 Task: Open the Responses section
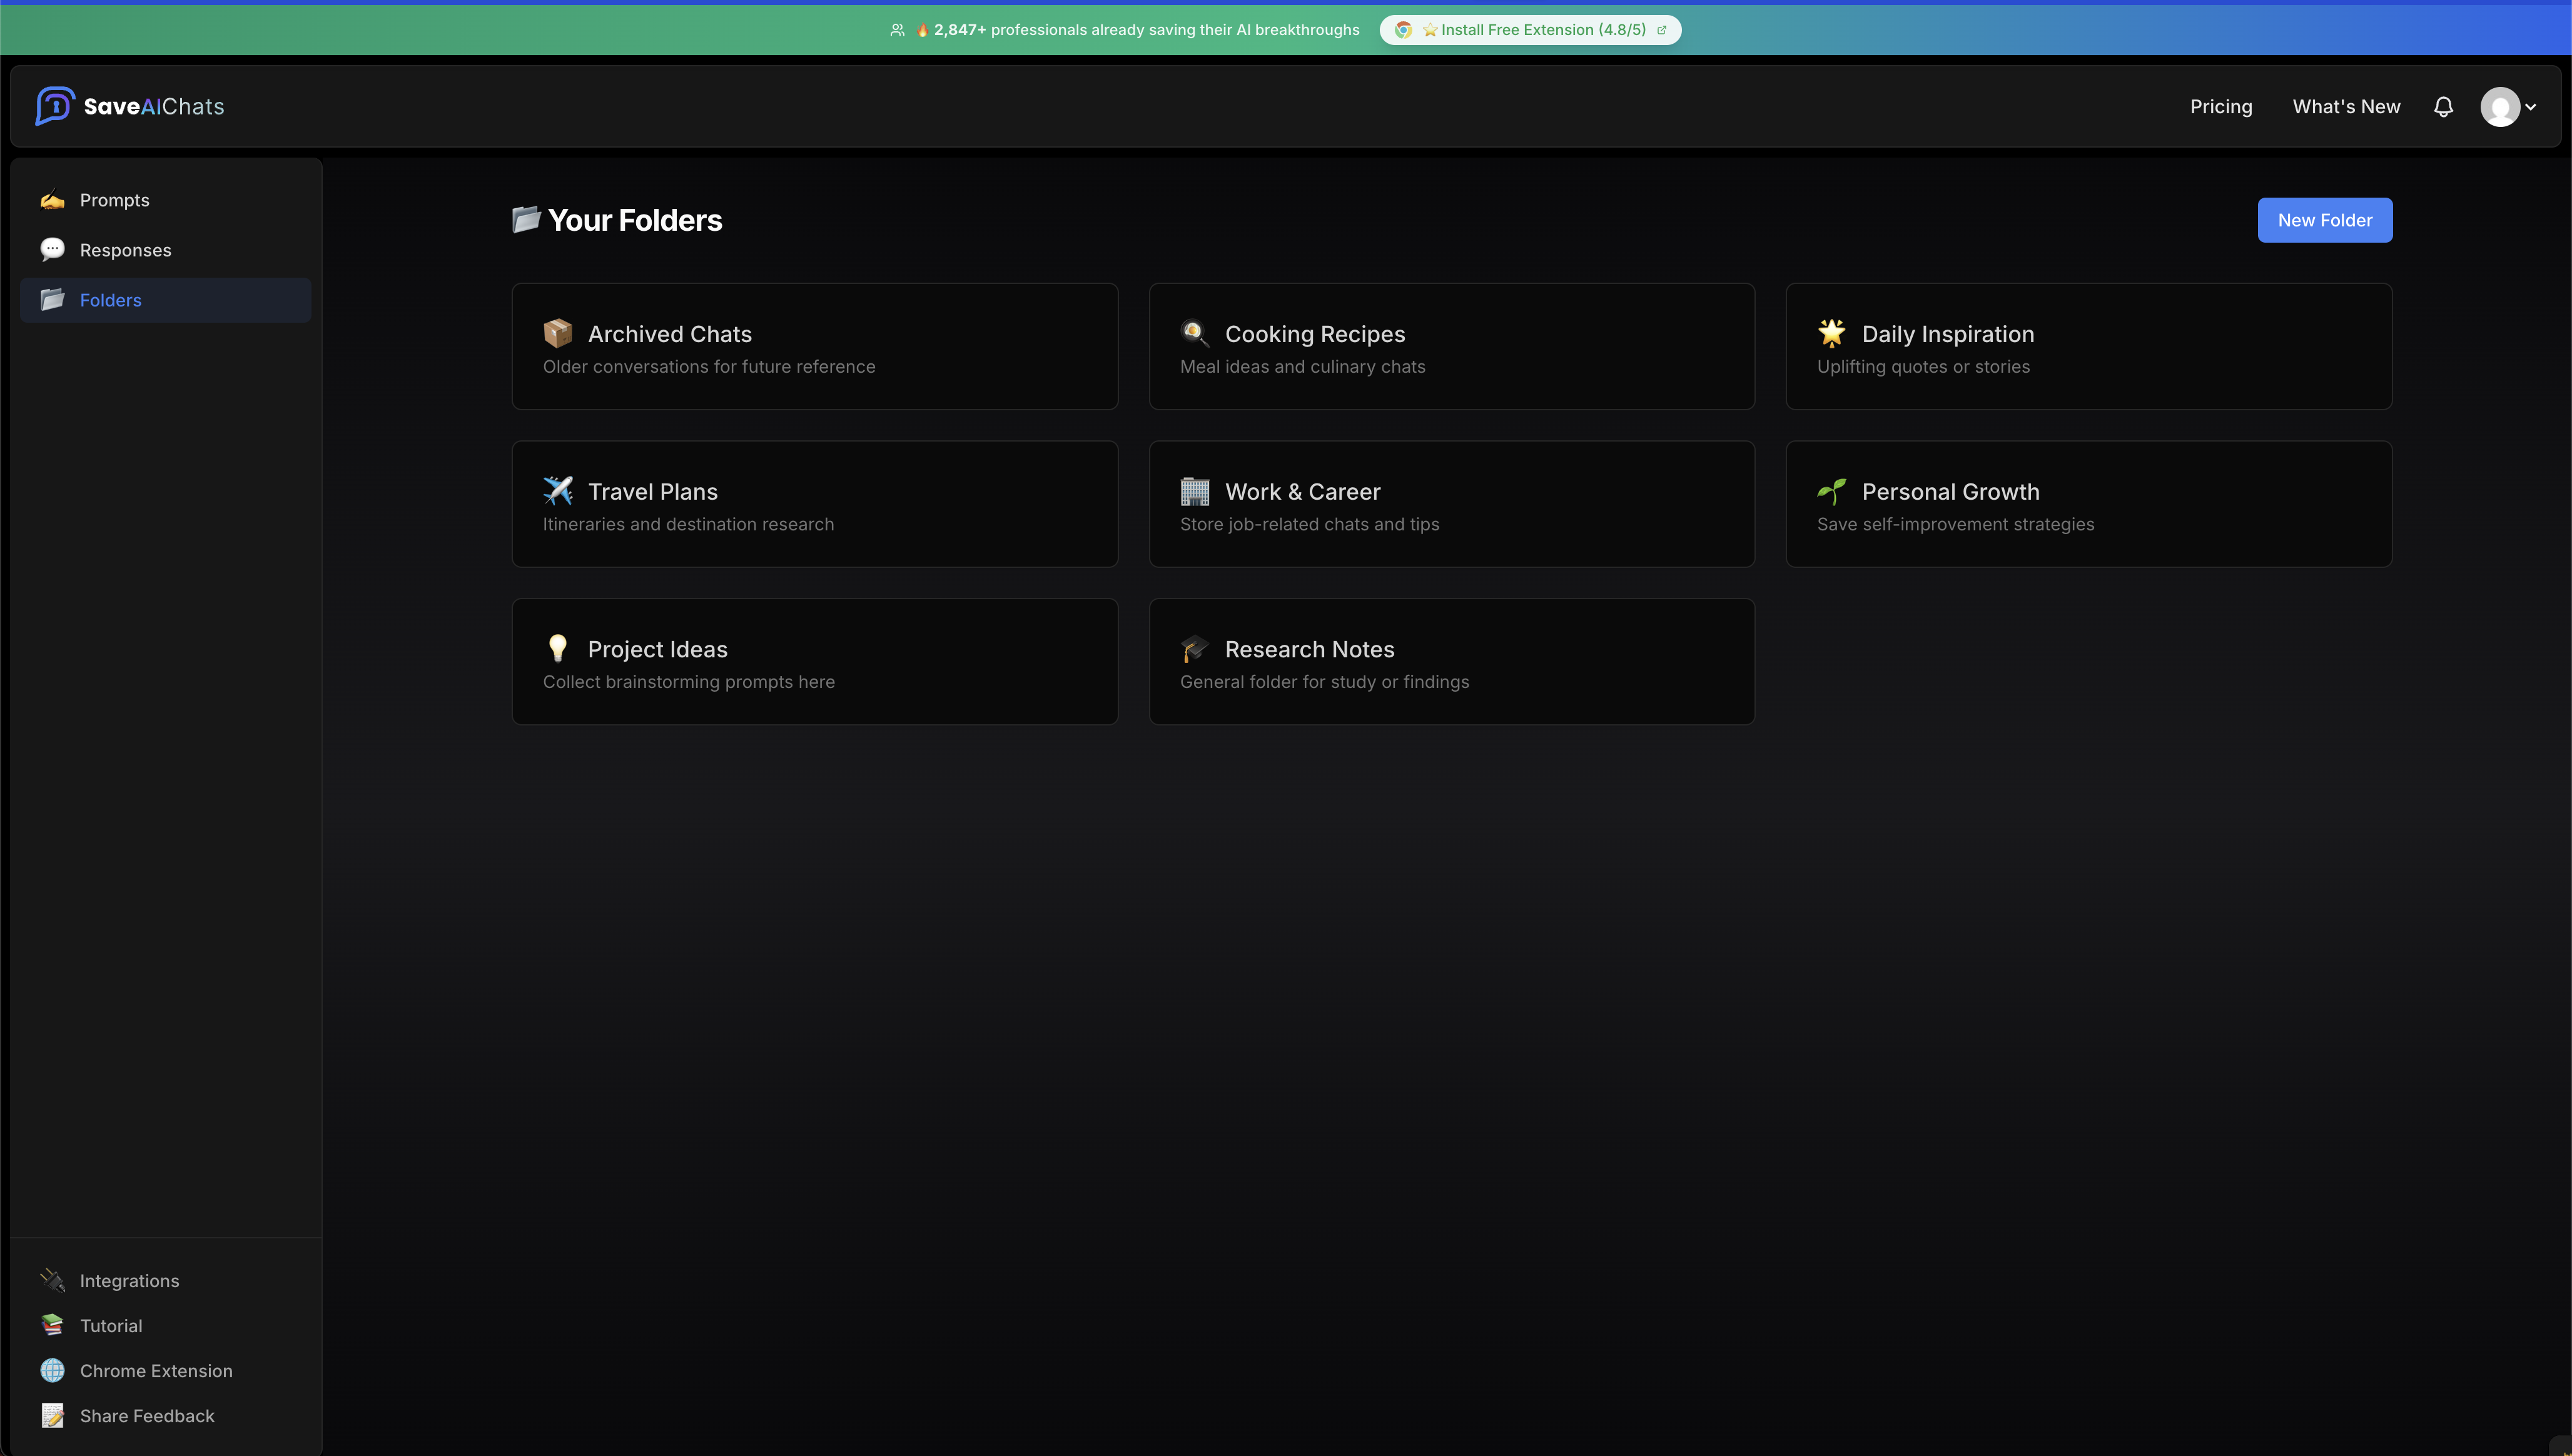coord(165,250)
